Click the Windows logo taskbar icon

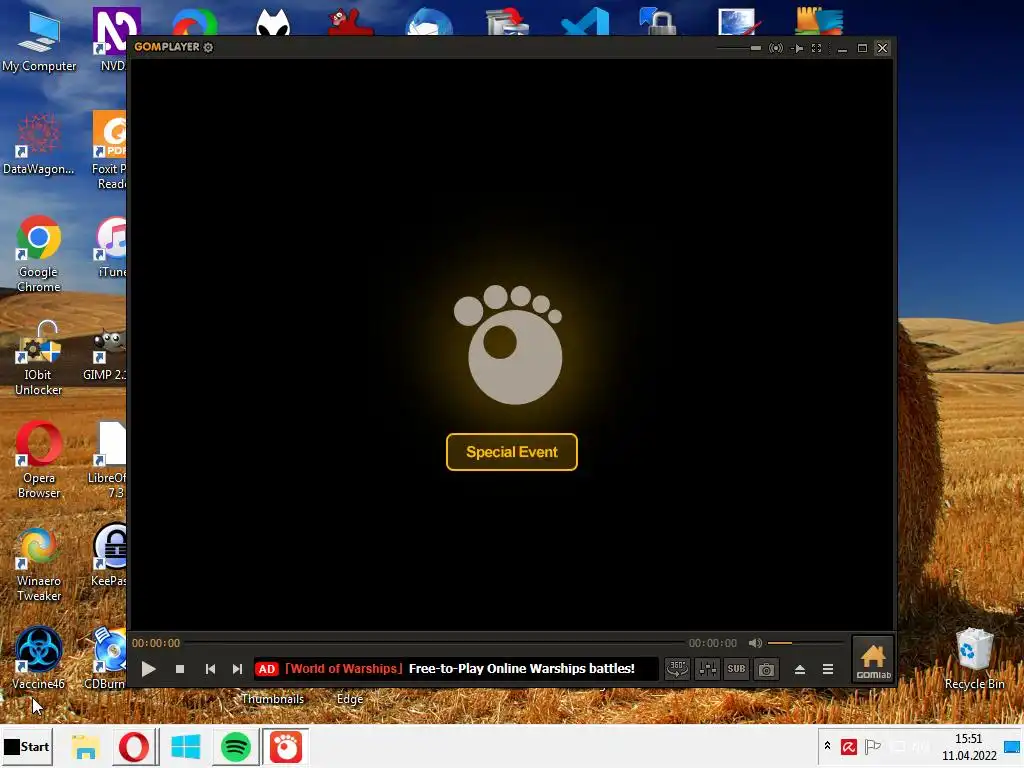(185, 747)
